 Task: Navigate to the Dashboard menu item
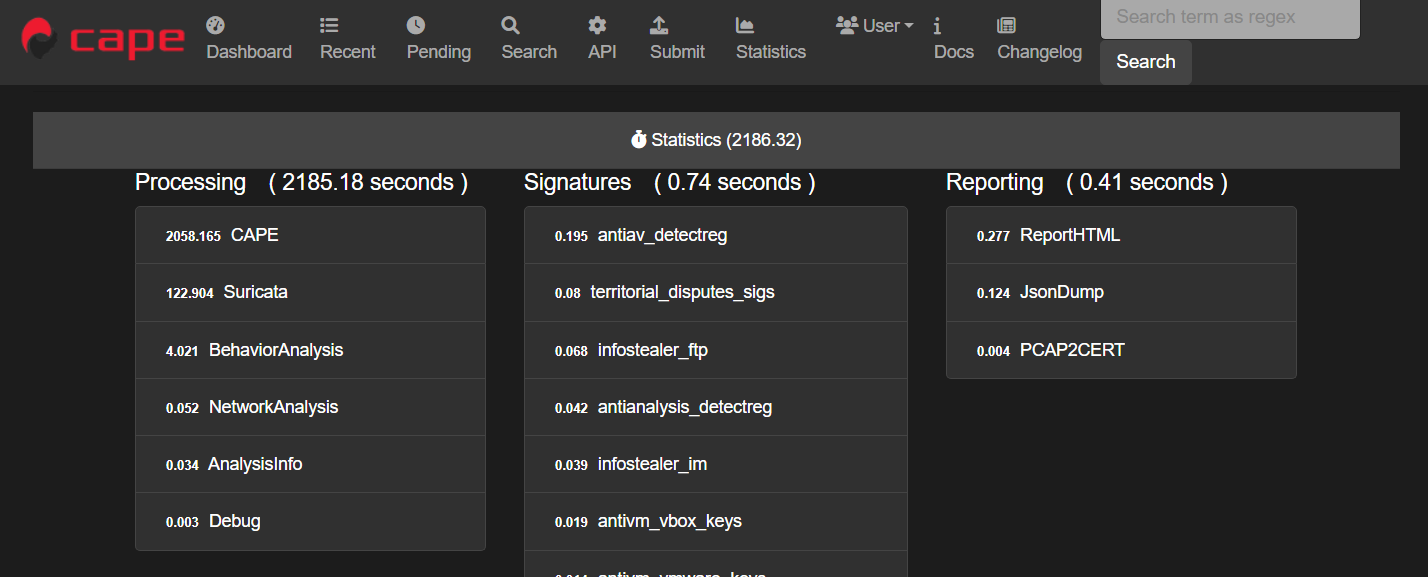tap(249, 51)
